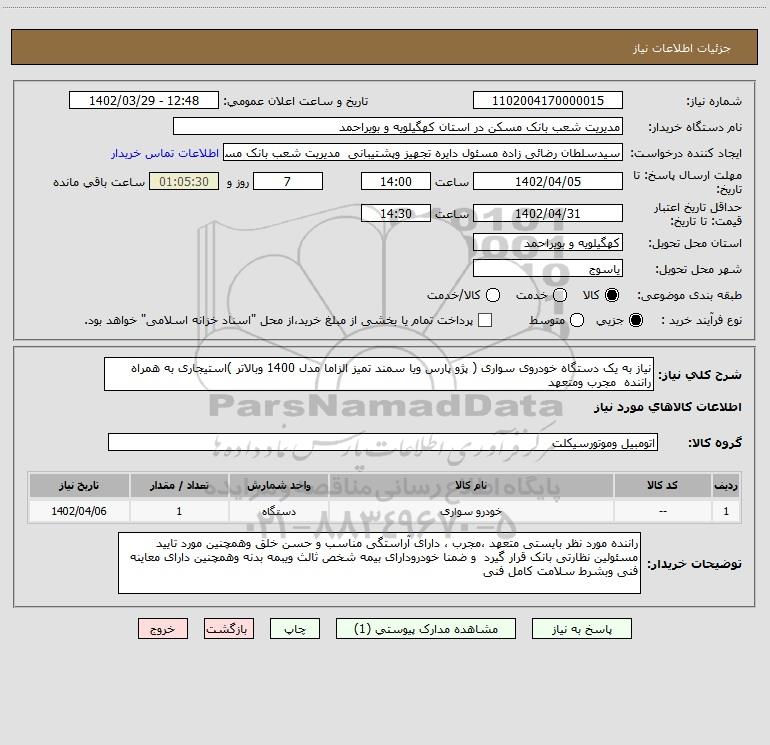This screenshot has height=745, width=770.
Task: Click the دستگاه unit cell
Action: pyautogui.click(x=278, y=511)
